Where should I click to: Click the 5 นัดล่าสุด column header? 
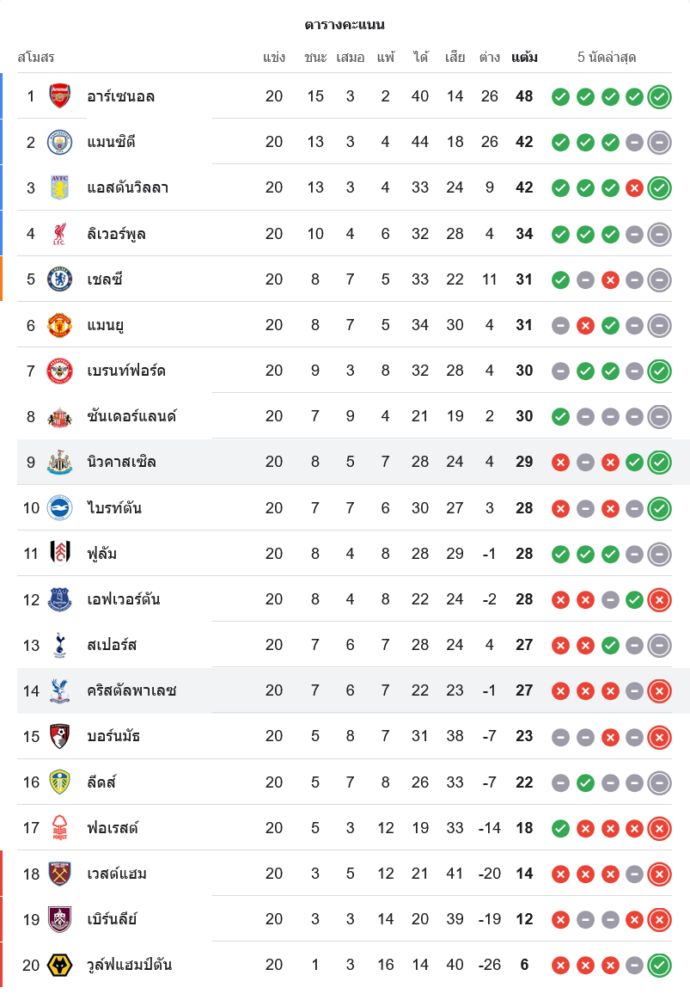click(607, 57)
